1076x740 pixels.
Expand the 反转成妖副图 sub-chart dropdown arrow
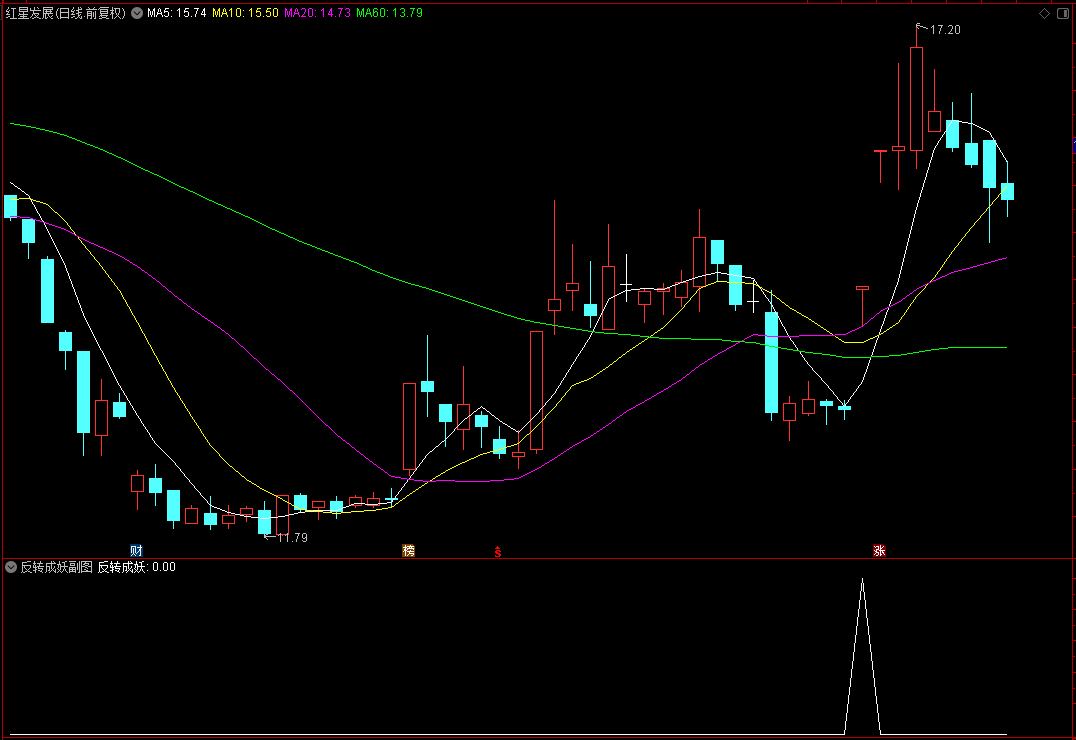click(x=11, y=567)
